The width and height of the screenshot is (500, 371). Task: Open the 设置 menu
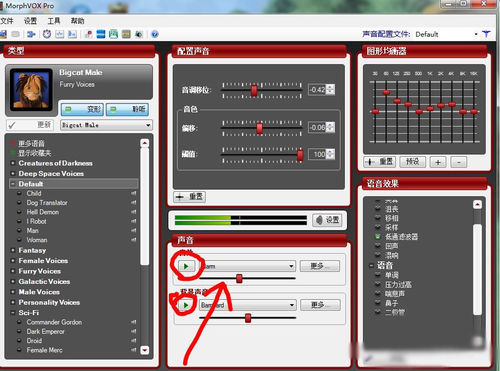(30, 21)
